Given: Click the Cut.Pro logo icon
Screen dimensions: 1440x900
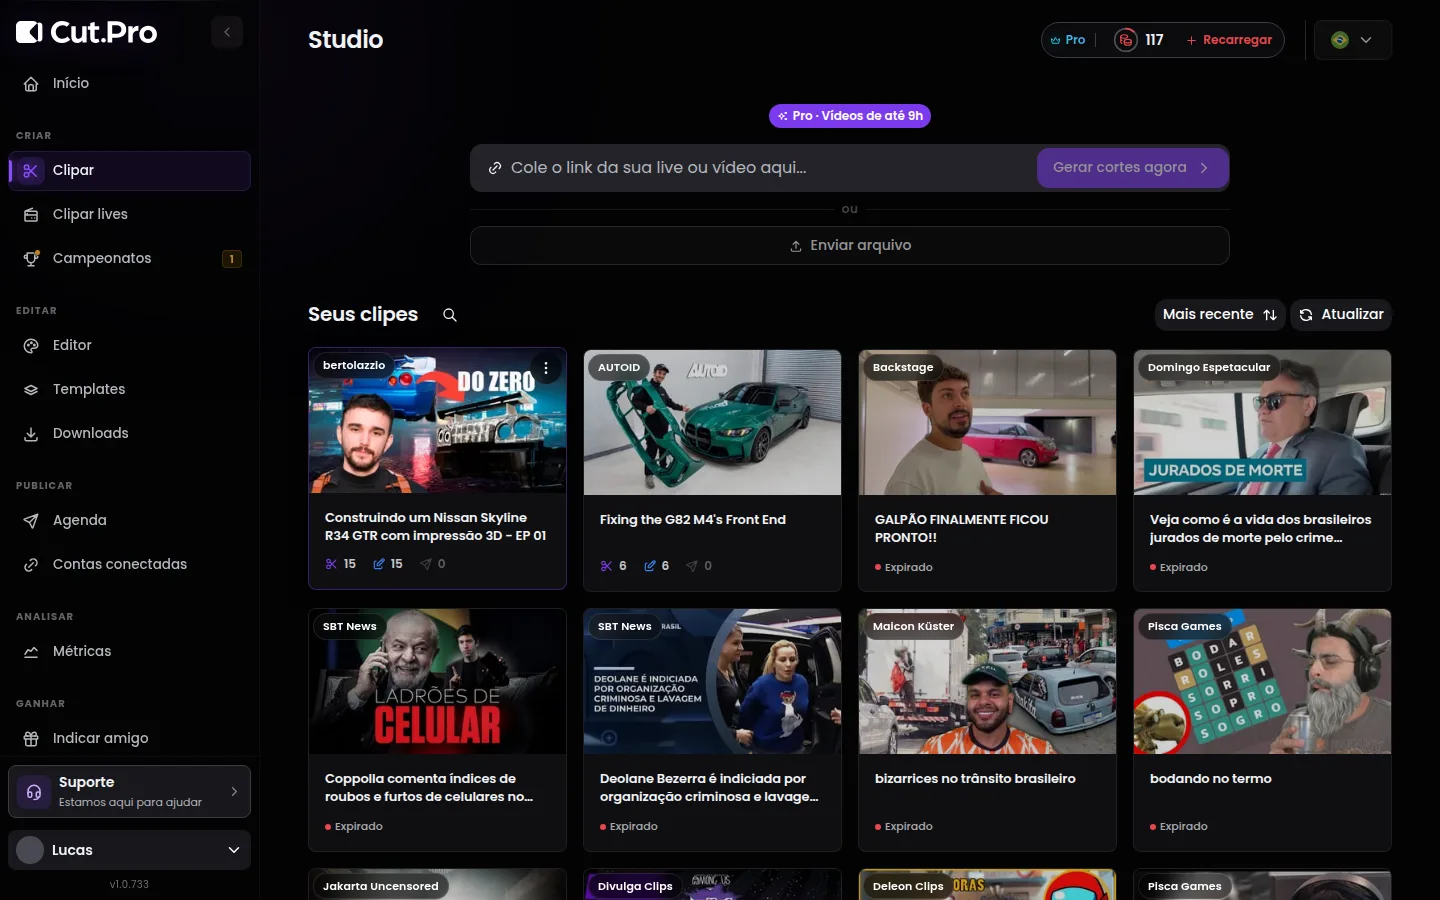Looking at the screenshot, I should tap(29, 32).
